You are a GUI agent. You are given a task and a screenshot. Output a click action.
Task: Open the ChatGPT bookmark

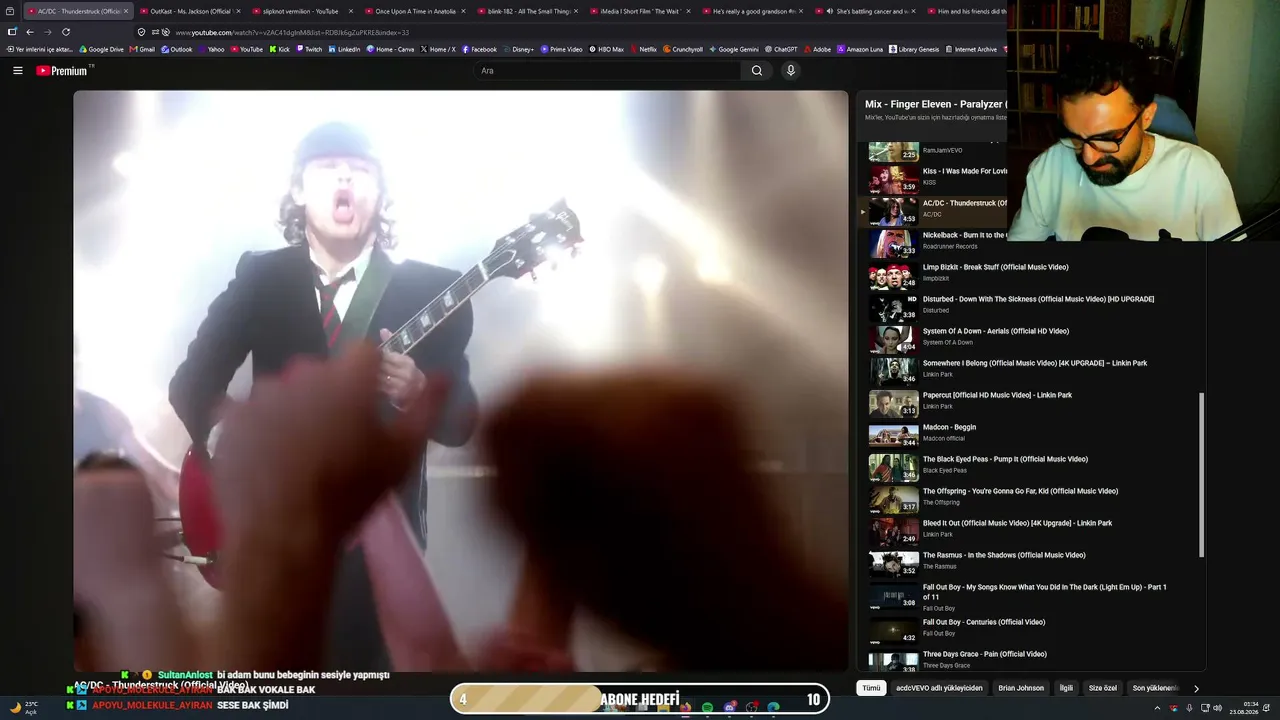click(x=781, y=49)
